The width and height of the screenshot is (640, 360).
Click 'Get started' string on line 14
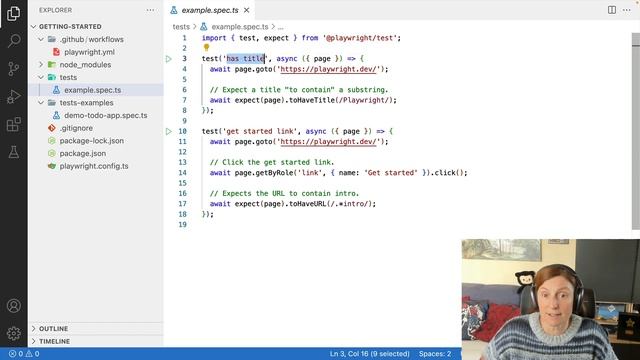(x=391, y=173)
